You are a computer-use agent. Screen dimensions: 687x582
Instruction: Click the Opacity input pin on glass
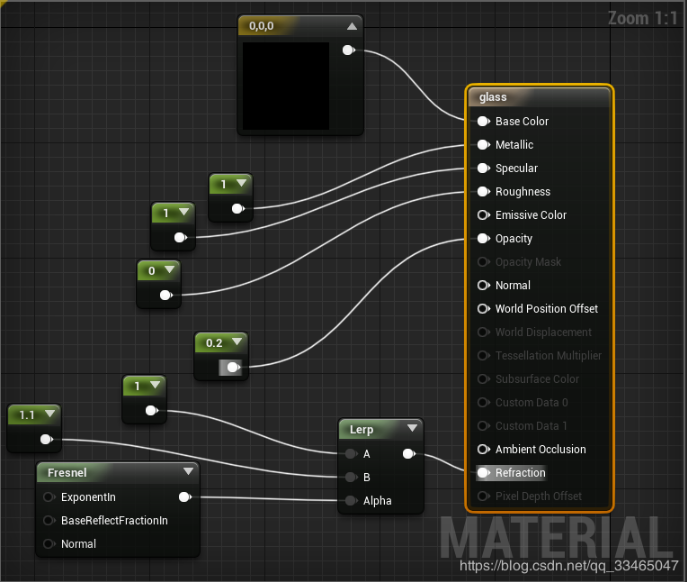pyautogui.click(x=483, y=238)
